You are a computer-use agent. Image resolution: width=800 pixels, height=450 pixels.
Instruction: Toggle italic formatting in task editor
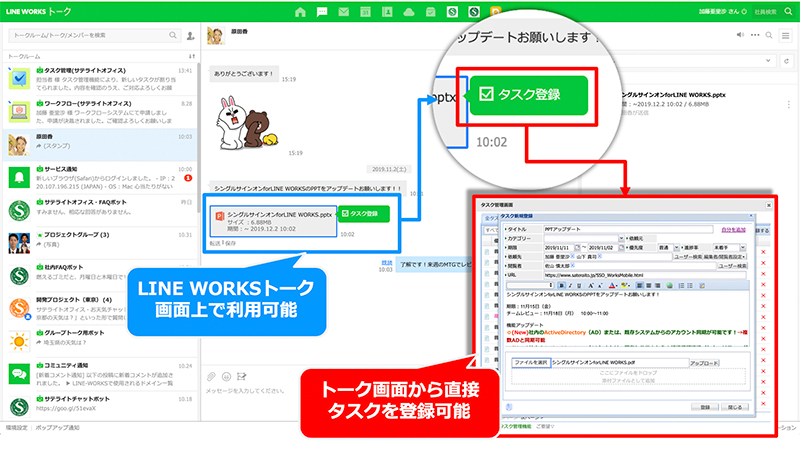click(570, 285)
